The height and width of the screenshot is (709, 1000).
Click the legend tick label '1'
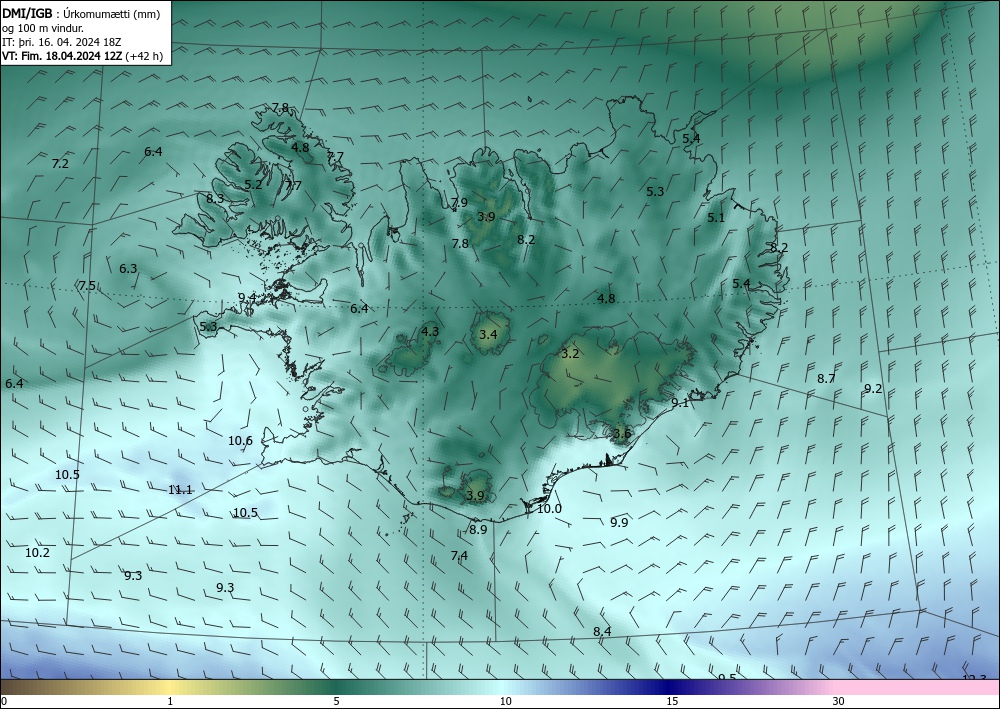(170, 701)
